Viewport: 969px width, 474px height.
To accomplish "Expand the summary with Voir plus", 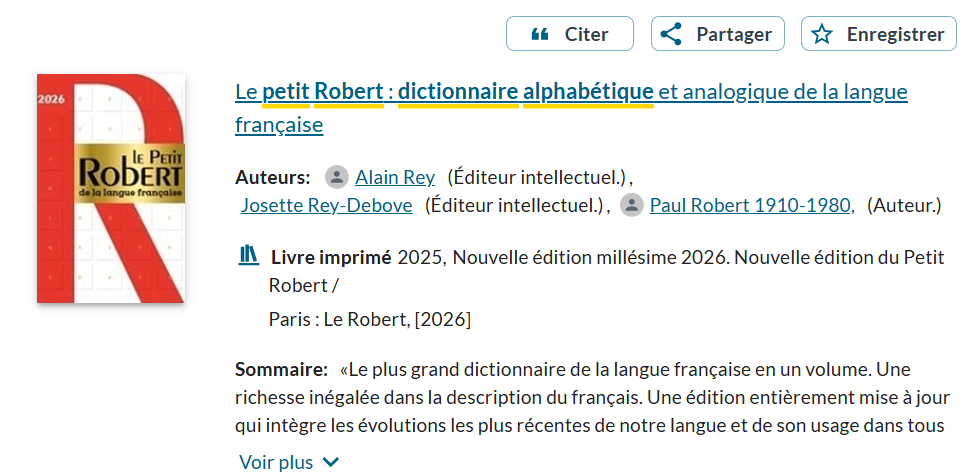I will tap(276, 462).
